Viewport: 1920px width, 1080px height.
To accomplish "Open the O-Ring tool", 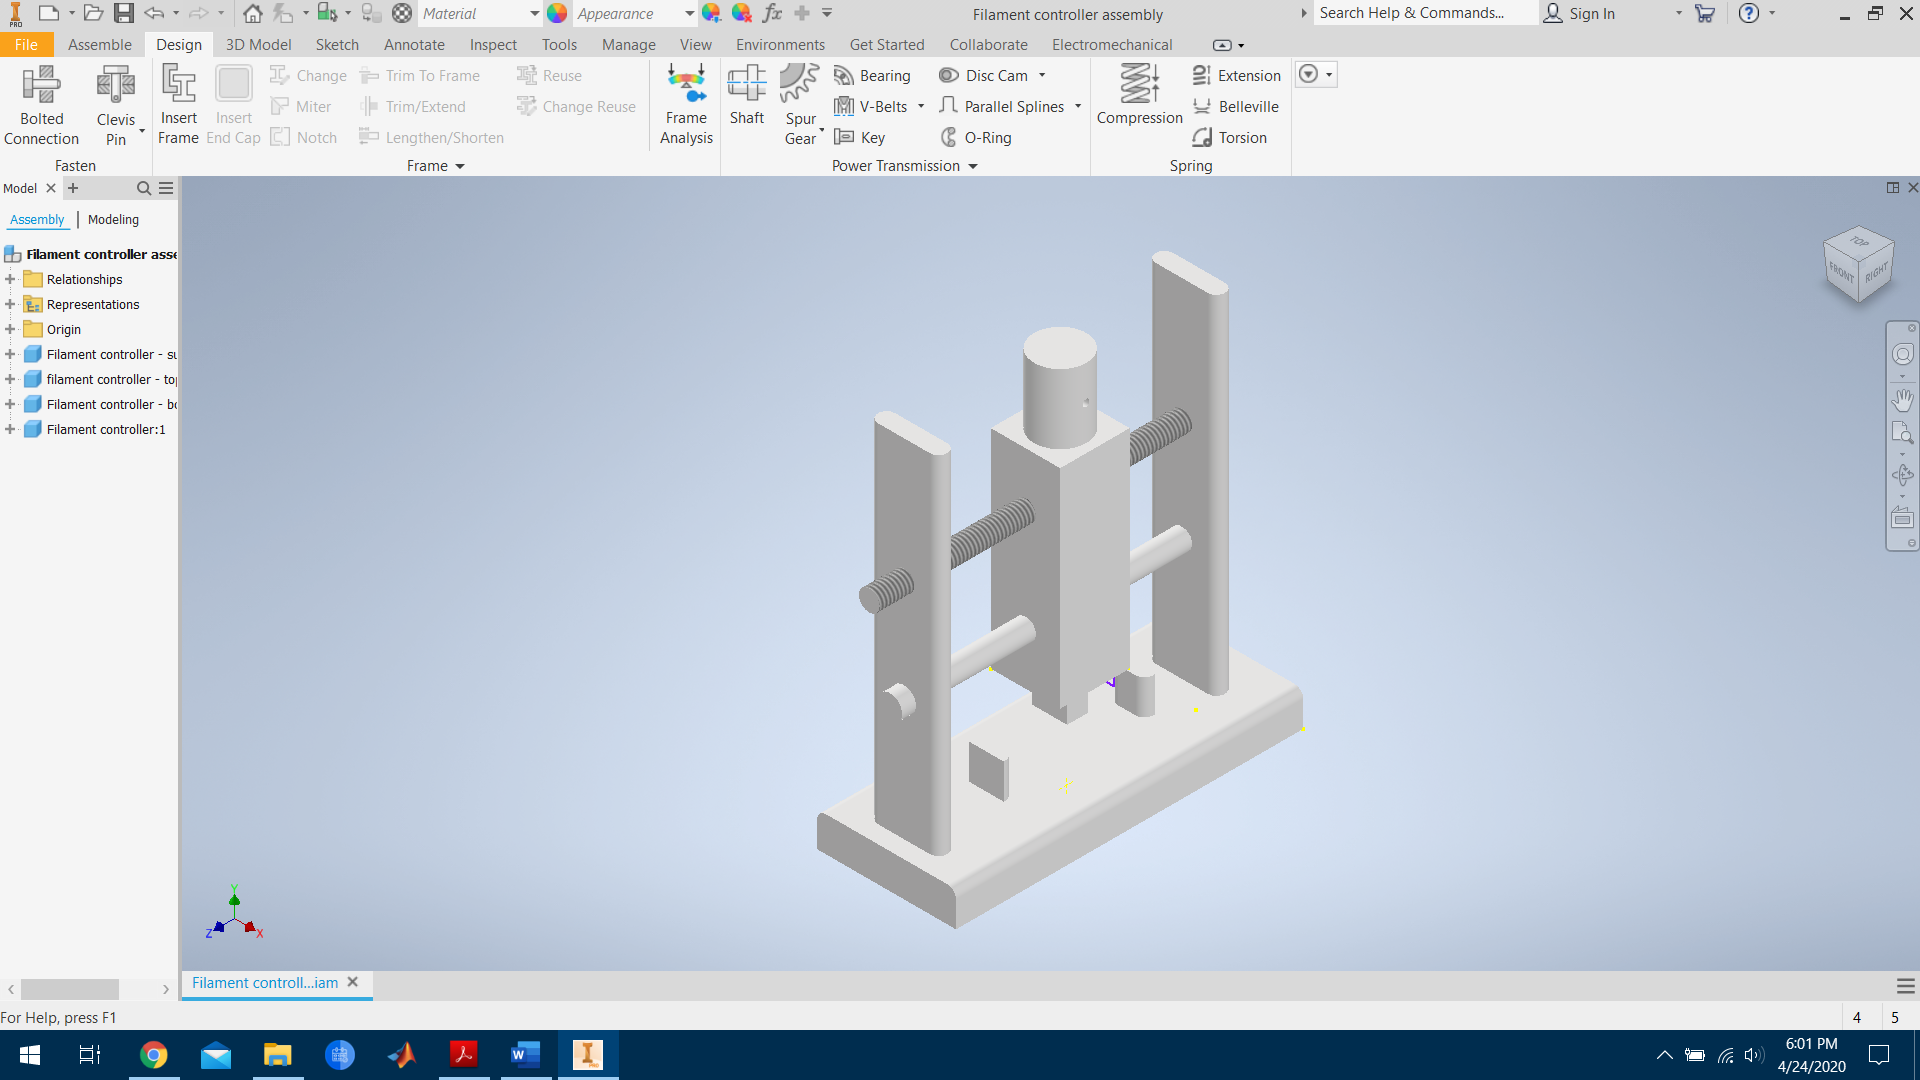I will click(976, 138).
